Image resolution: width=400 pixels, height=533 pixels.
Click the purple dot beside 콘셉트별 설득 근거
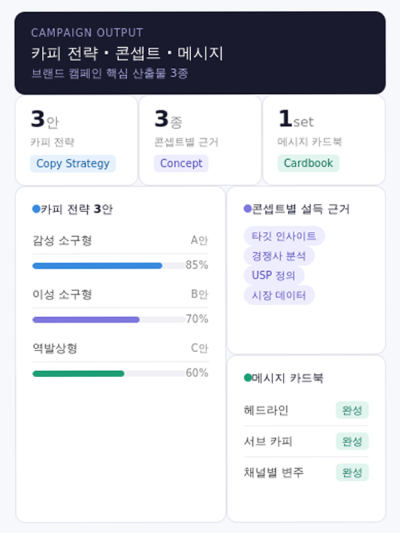(x=248, y=209)
